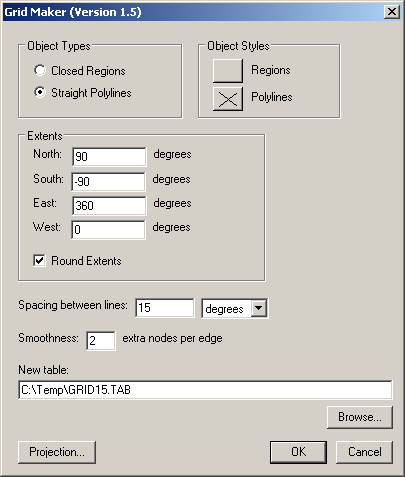Screen dimensions: 405x477
Task: Click the North extent input field
Action: (x=109, y=156)
